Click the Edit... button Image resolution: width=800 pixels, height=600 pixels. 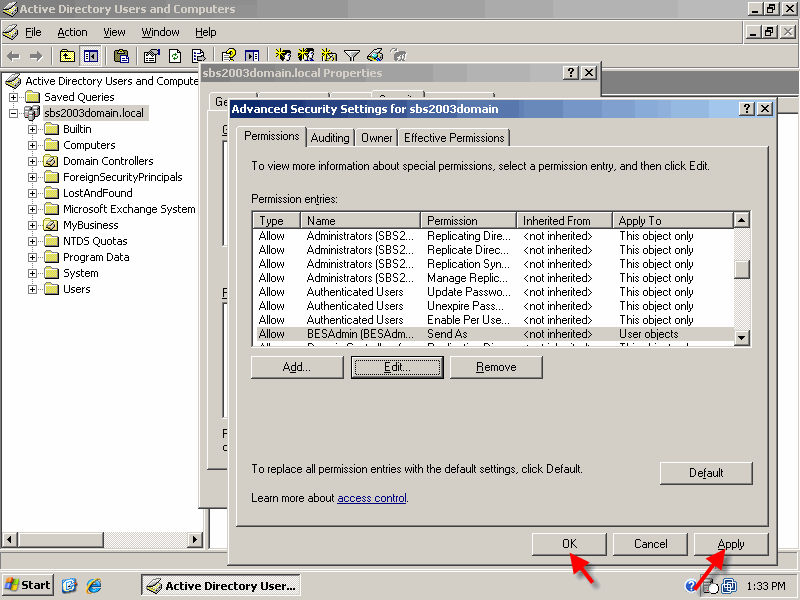pyautogui.click(x=397, y=367)
